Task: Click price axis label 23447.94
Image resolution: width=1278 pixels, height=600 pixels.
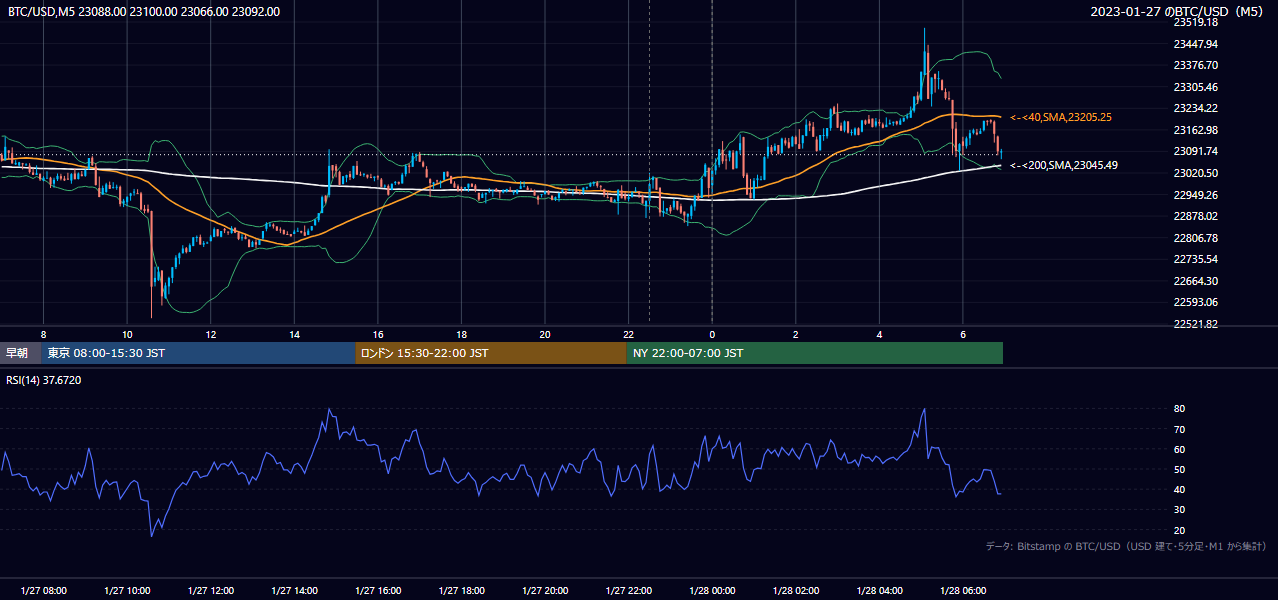Action: click(1196, 44)
